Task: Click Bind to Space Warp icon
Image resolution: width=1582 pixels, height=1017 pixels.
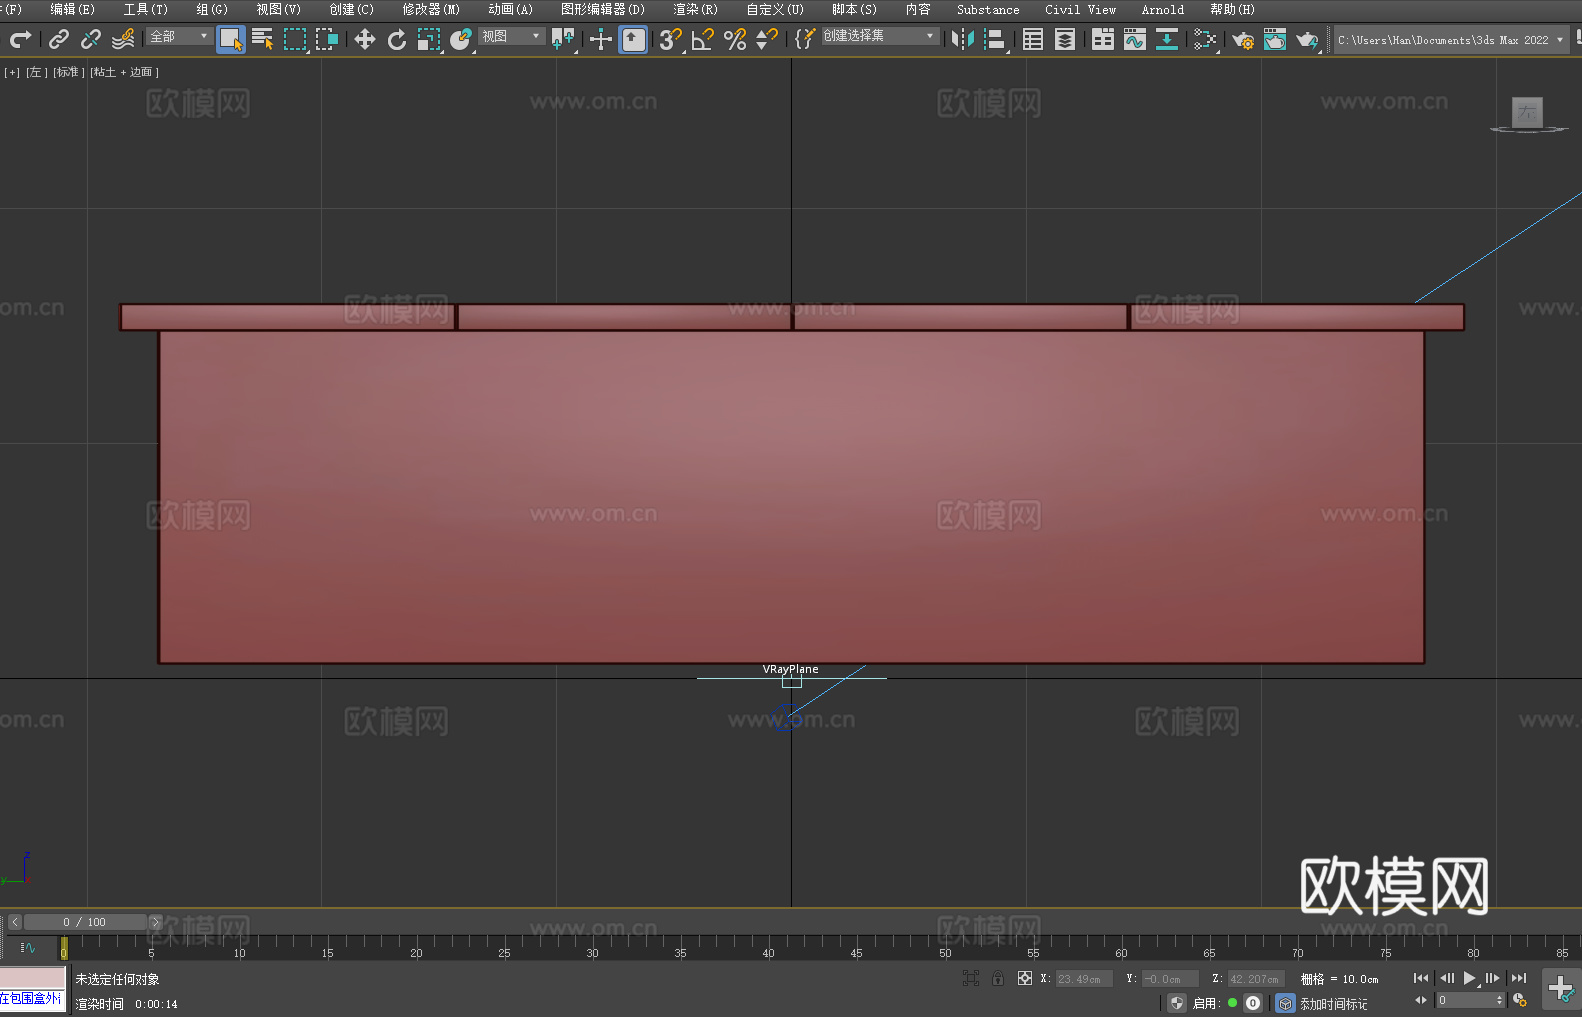Action: (x=123, y=39)
